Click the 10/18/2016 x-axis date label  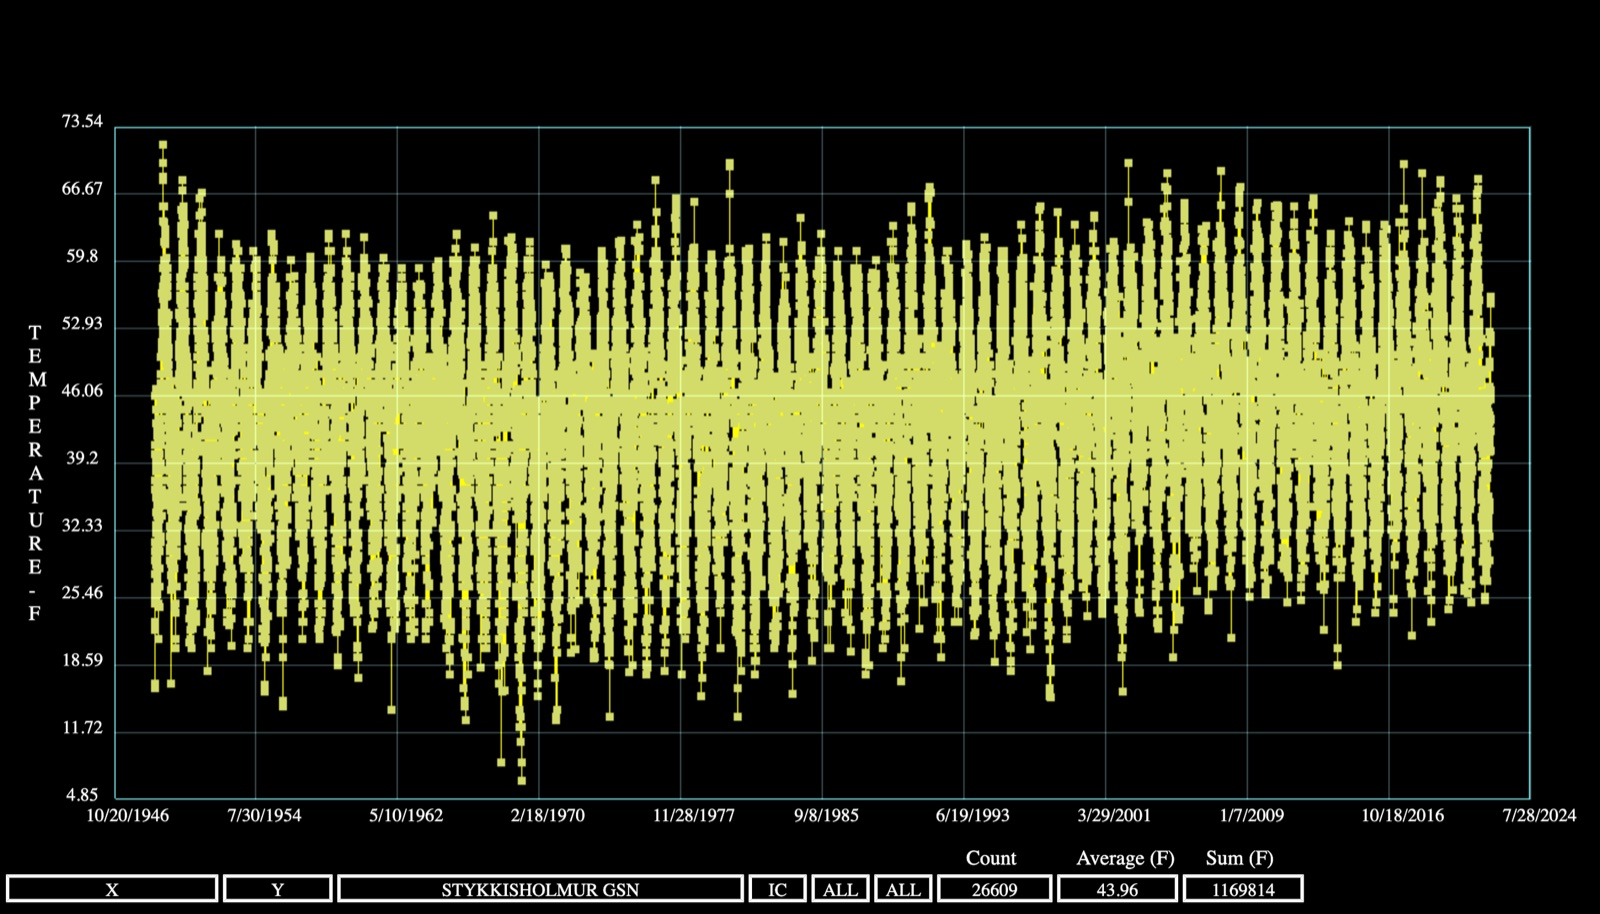coord(1403,815)
